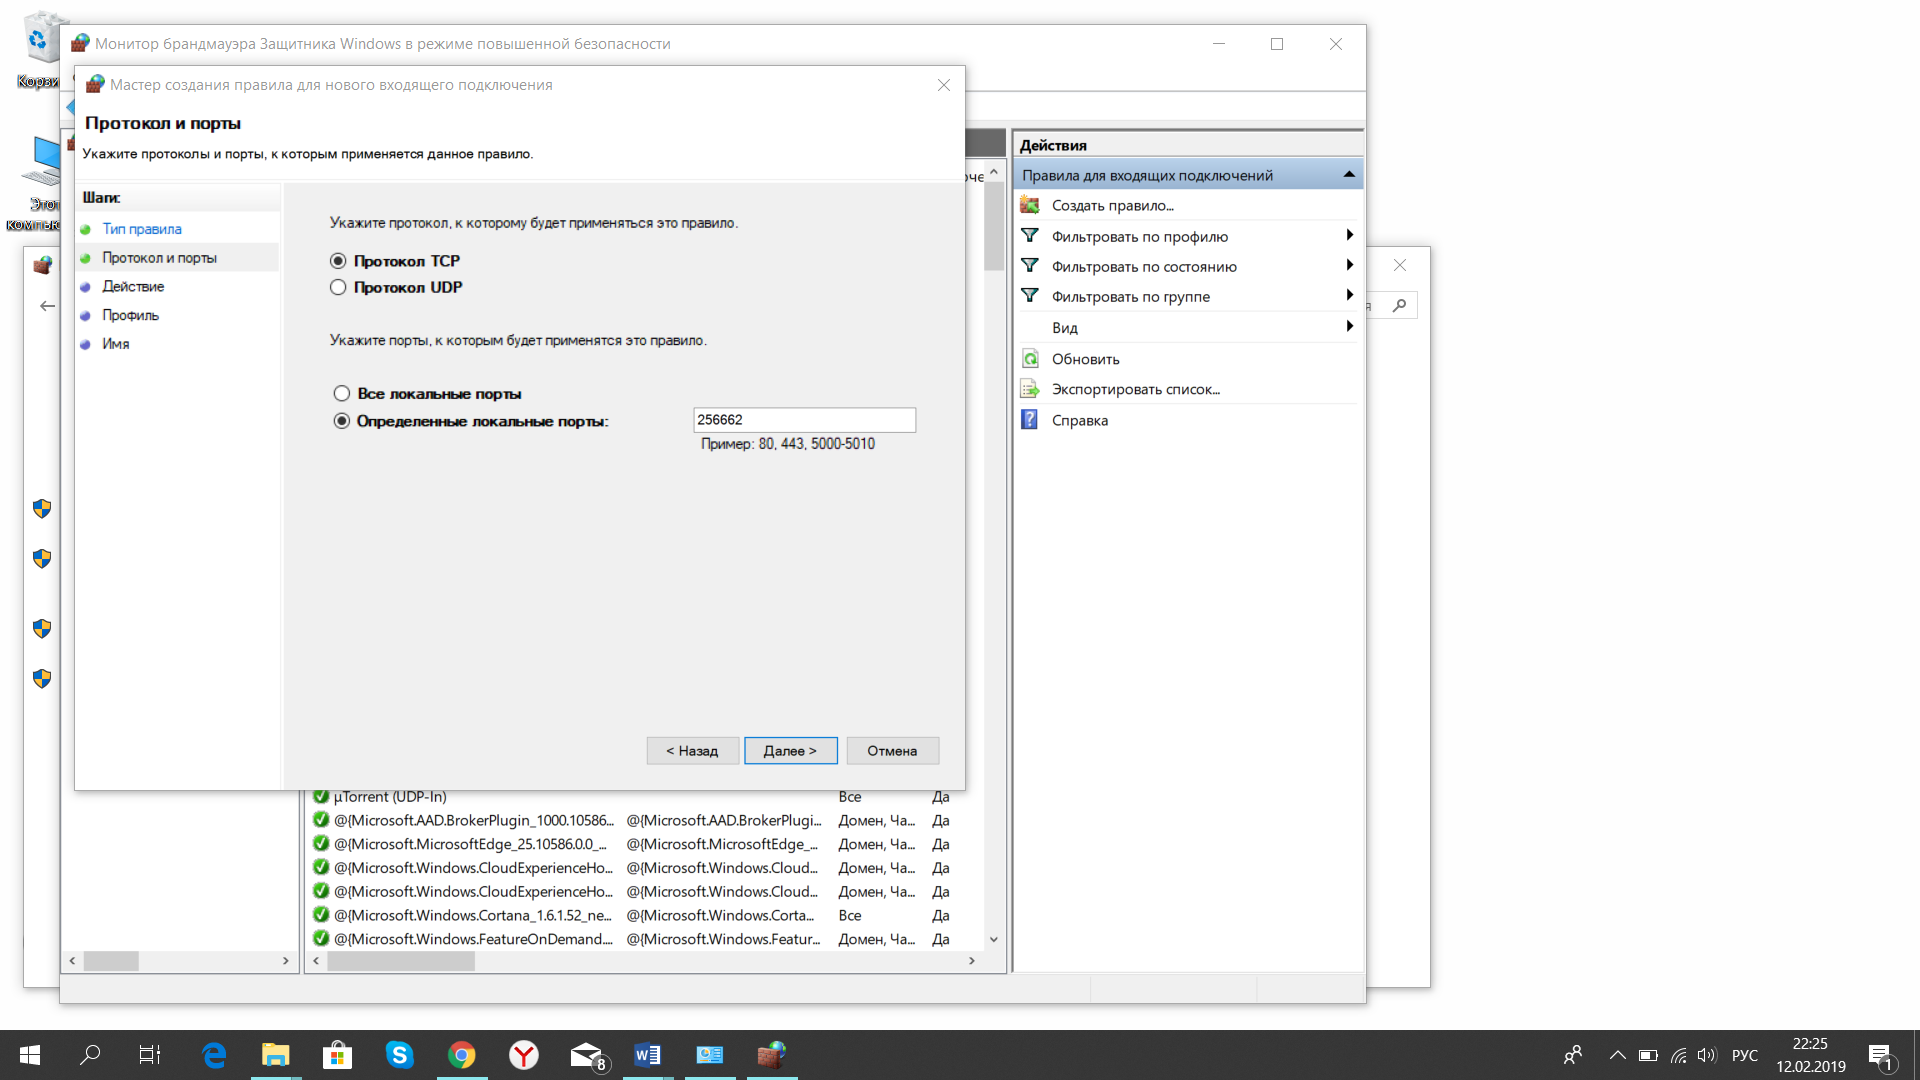Screen dimensions: 1920x1080
Task: Open Microsoft Store from taskbar
Action: [x=337, y=1055]
